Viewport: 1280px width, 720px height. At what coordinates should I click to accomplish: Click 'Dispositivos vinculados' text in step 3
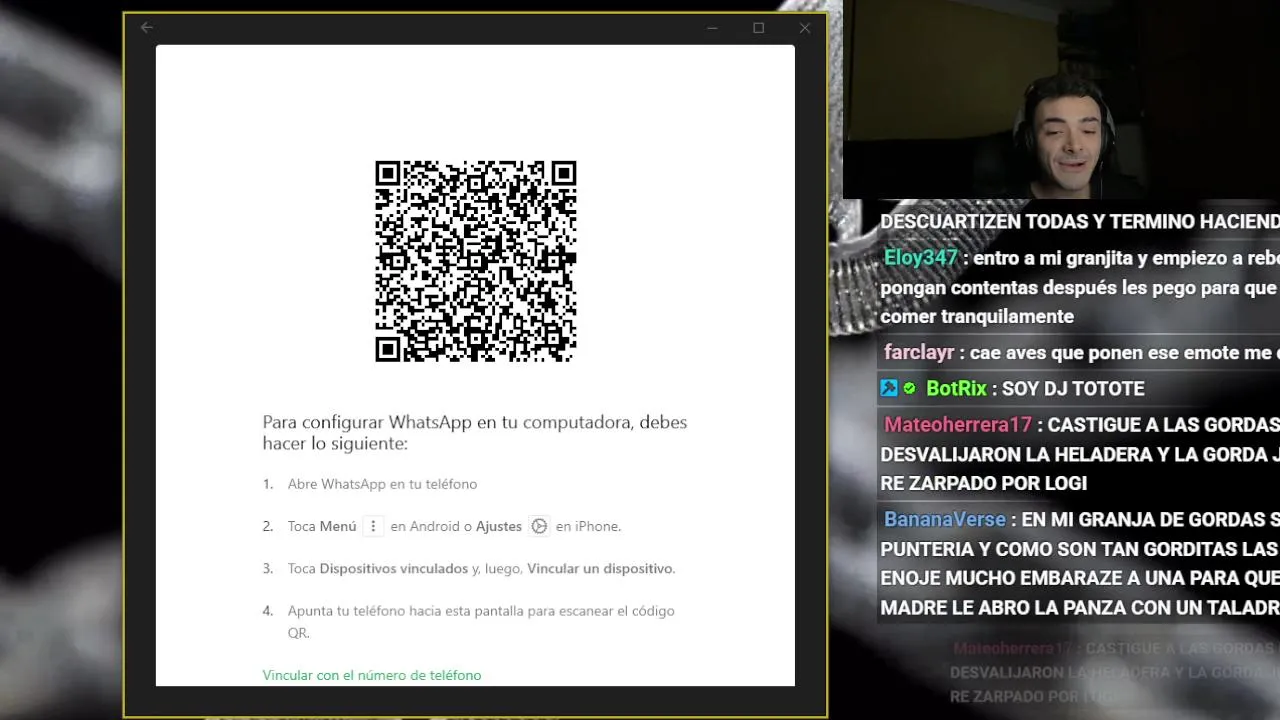(394, 568)
